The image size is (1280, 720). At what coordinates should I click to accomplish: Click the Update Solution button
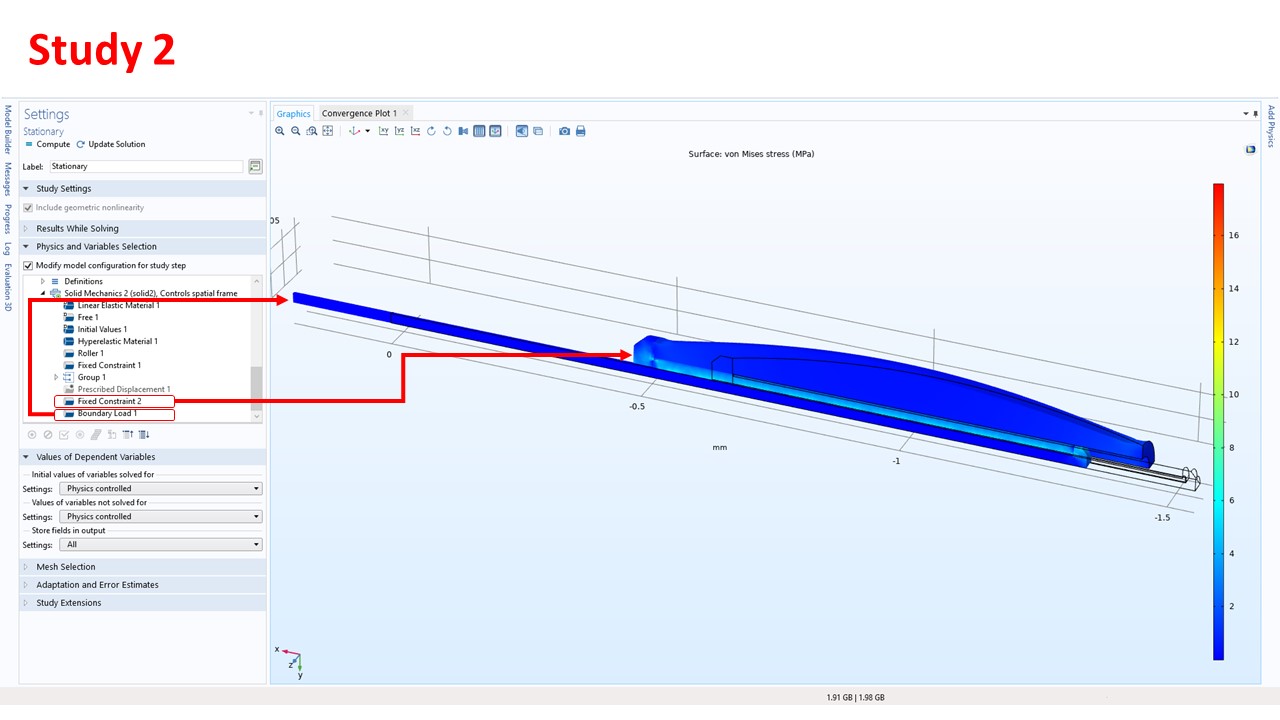(x=111, y=144)
